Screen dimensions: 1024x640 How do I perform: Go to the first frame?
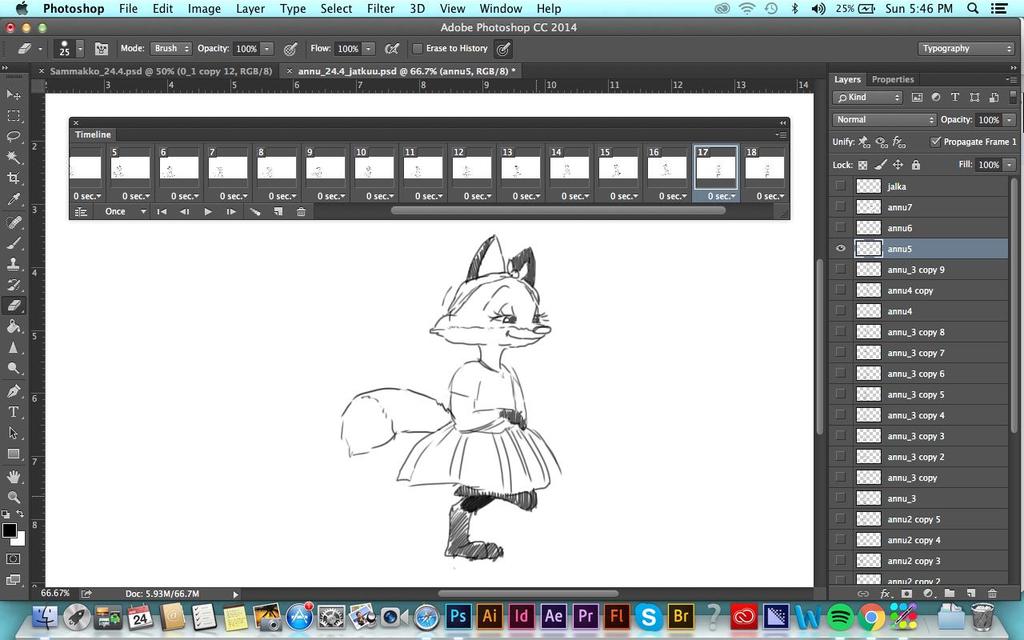click(161, 212)
